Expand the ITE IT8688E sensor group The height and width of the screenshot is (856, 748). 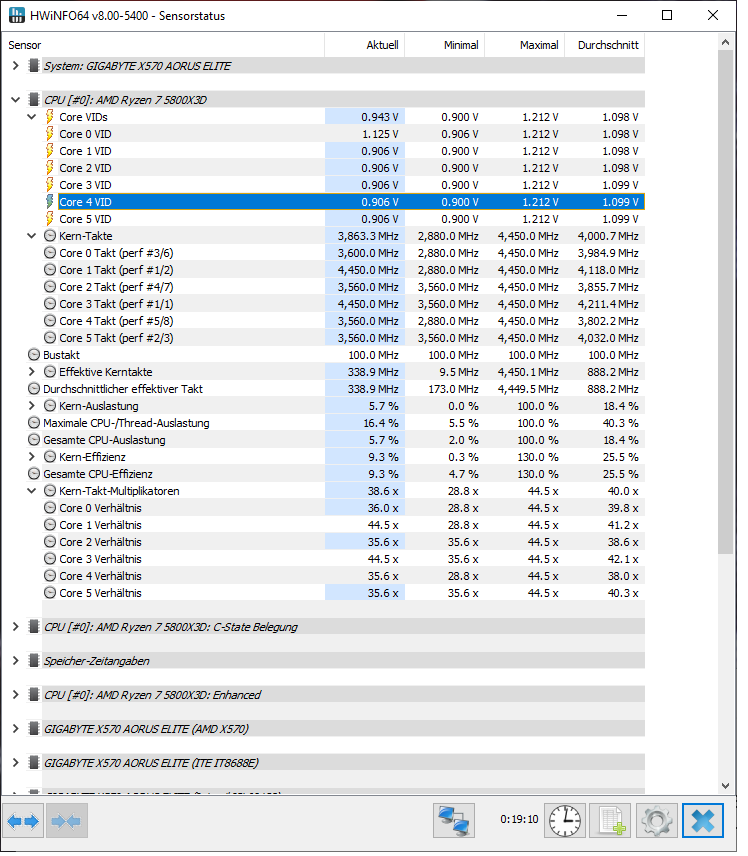[16, 765]
